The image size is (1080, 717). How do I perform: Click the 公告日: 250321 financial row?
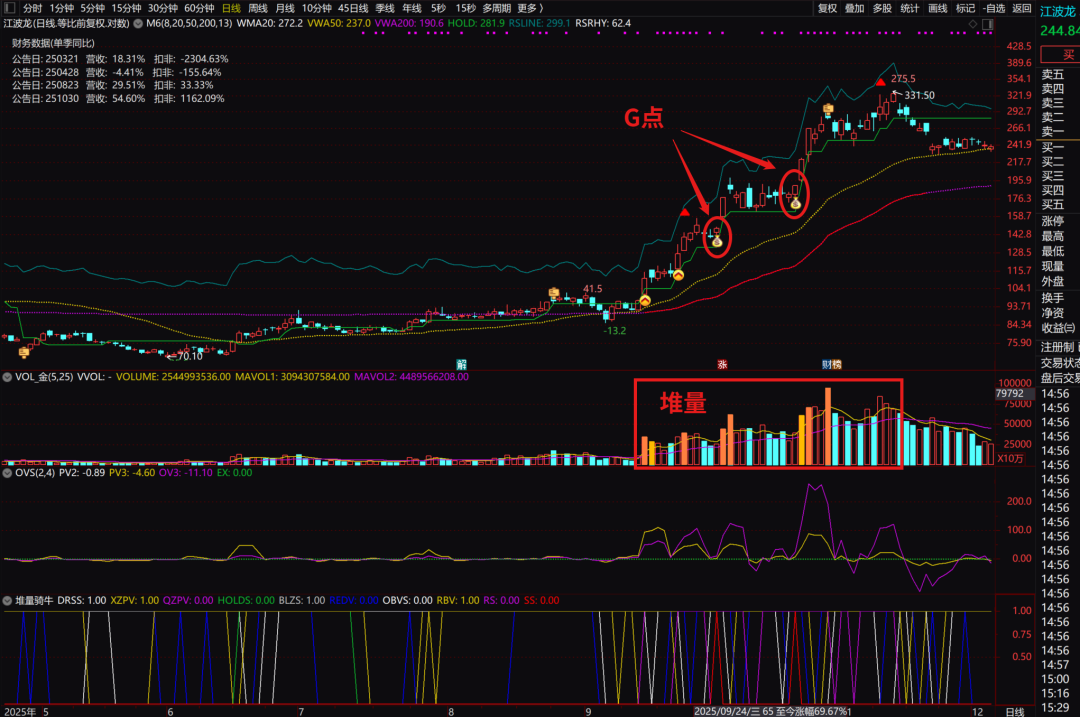pyautogui.click(x=120, y=59)
